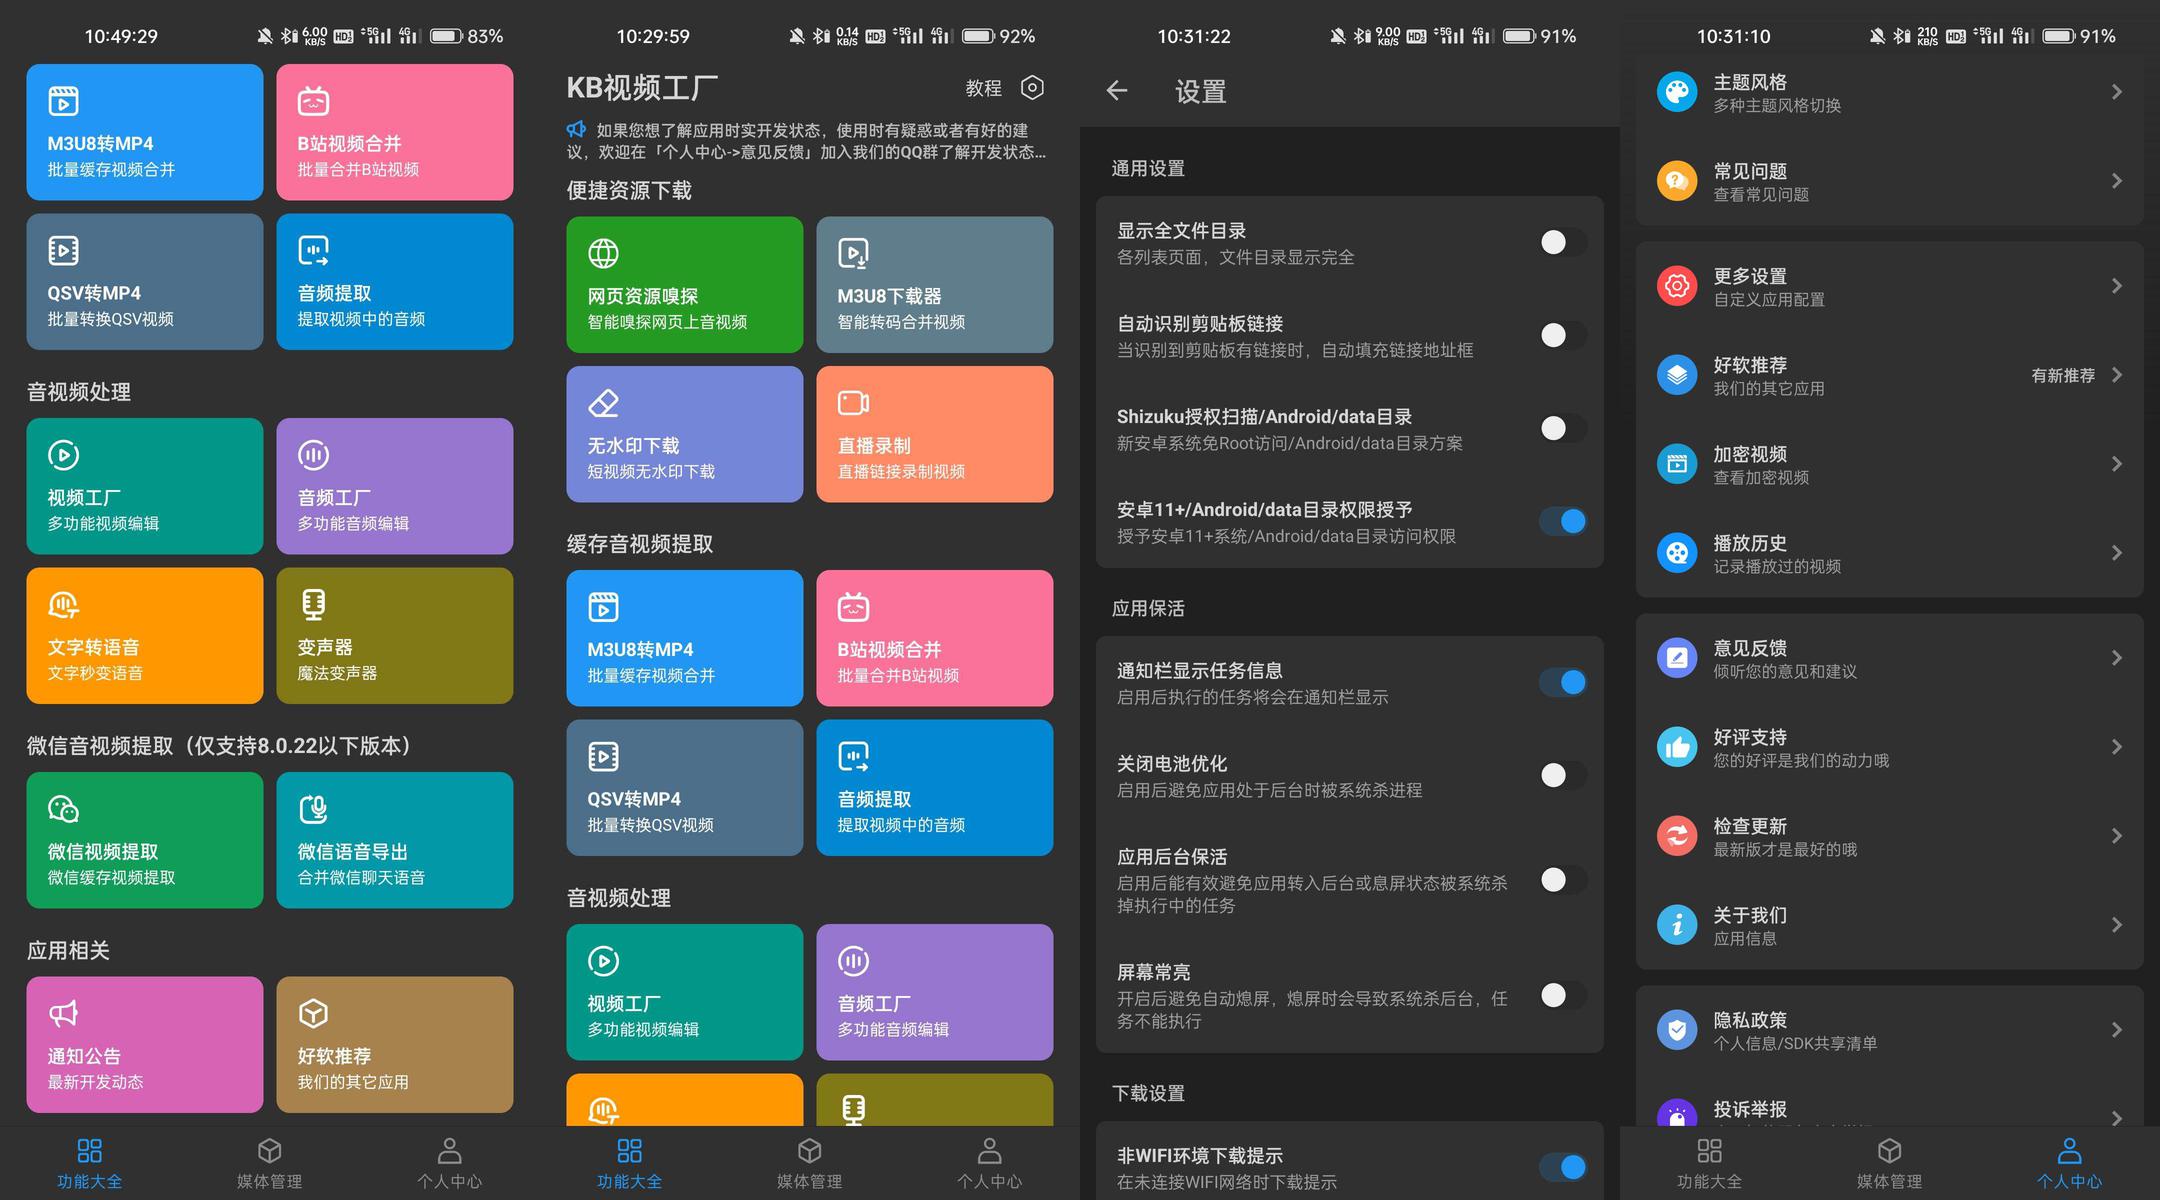
Task: Open the 网页资源嗅探 globe icon tile
Action: click(x=684, y=284)
